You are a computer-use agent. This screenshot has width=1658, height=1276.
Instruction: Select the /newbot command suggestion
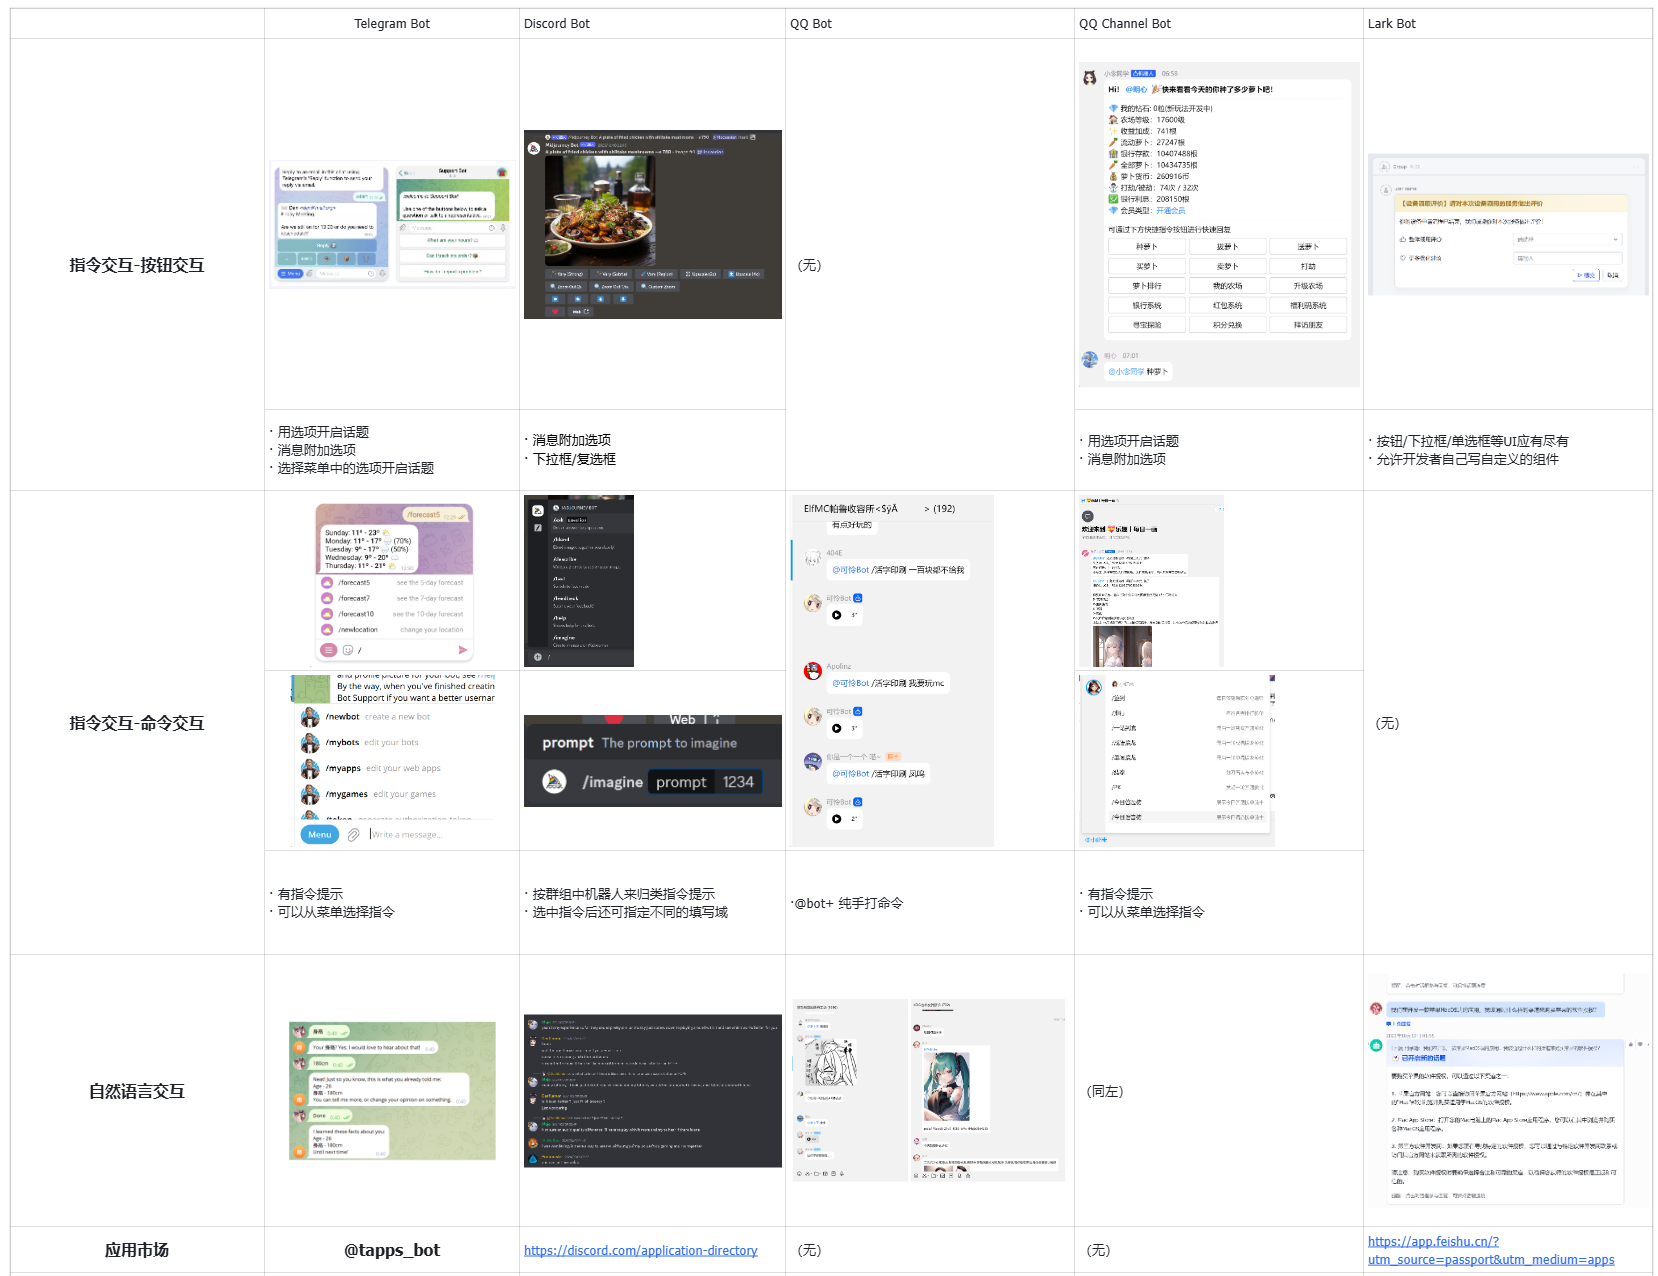(x=342, y=717)
